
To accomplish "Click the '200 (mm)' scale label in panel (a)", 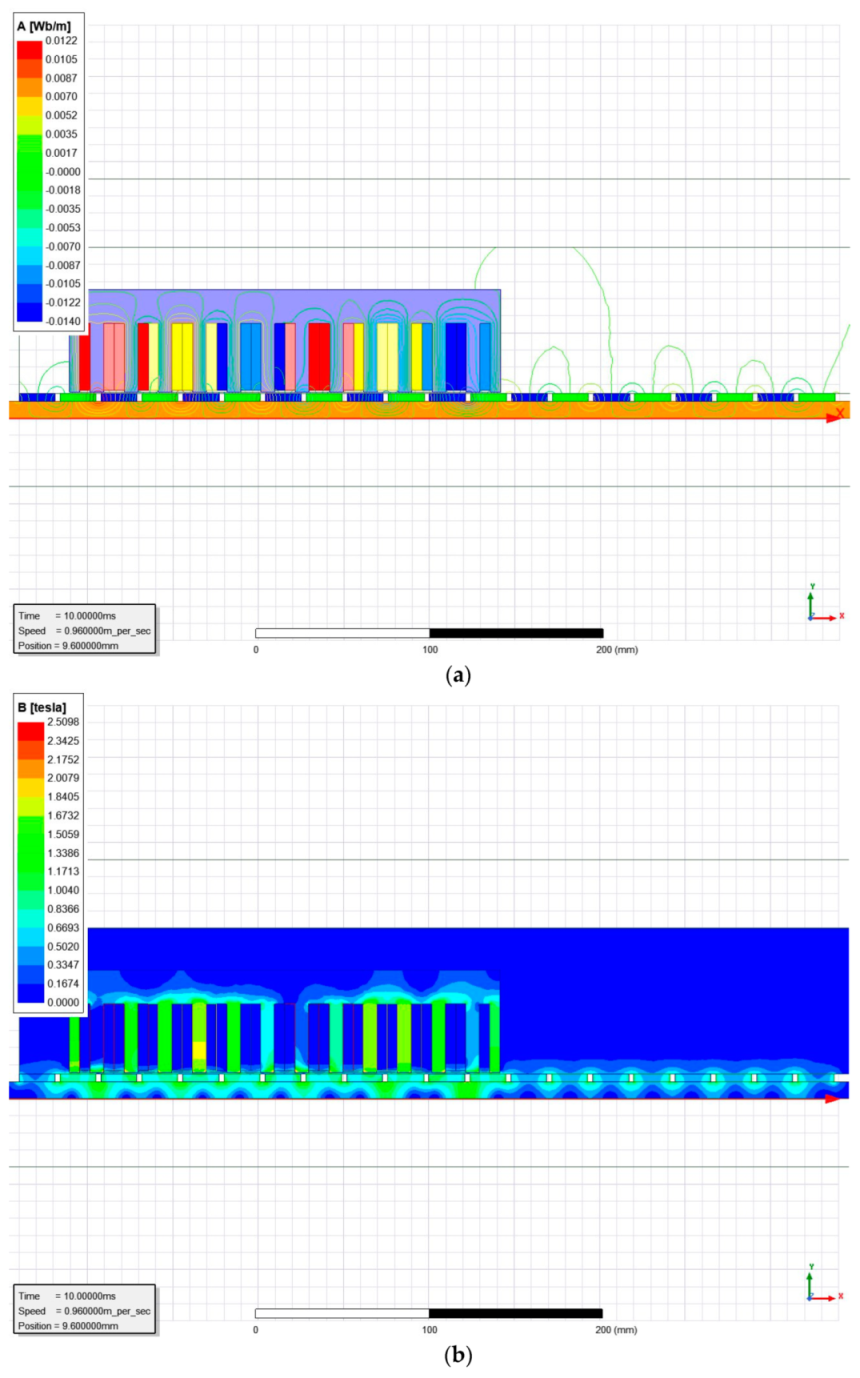I will tap(616, 649).
